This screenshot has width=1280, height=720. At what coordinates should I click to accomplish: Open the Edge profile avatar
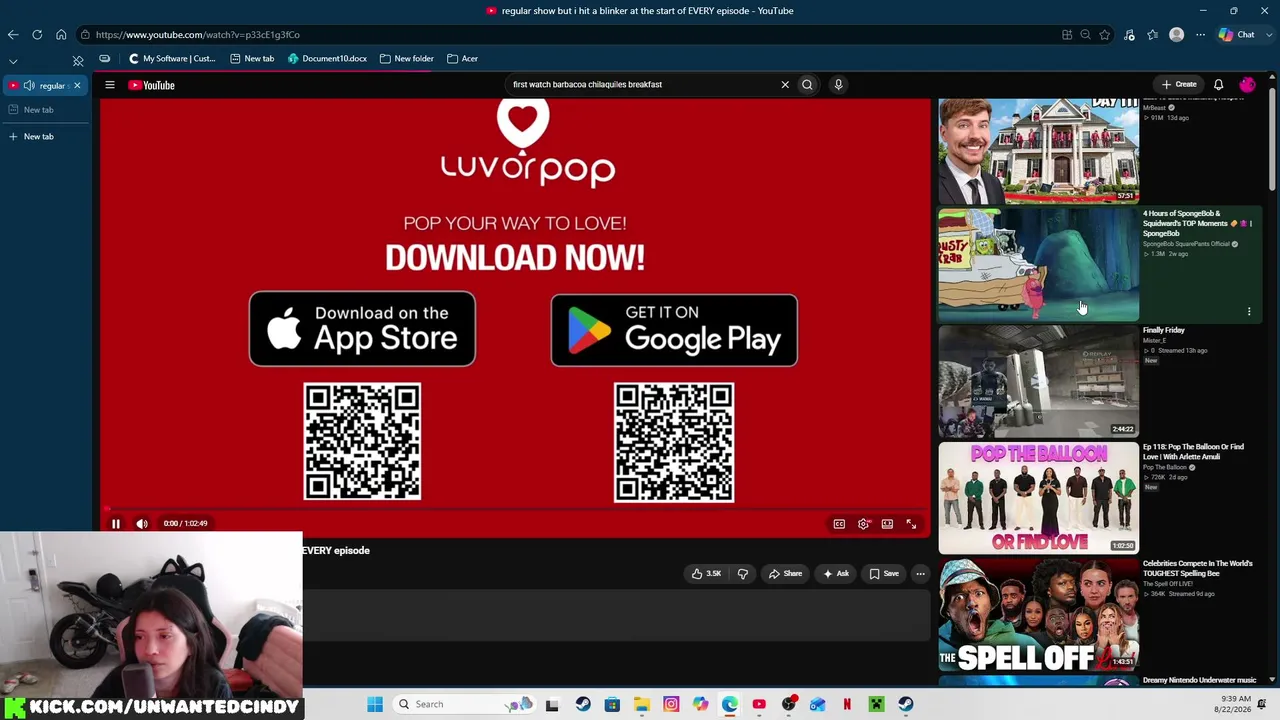(1177, 35)
